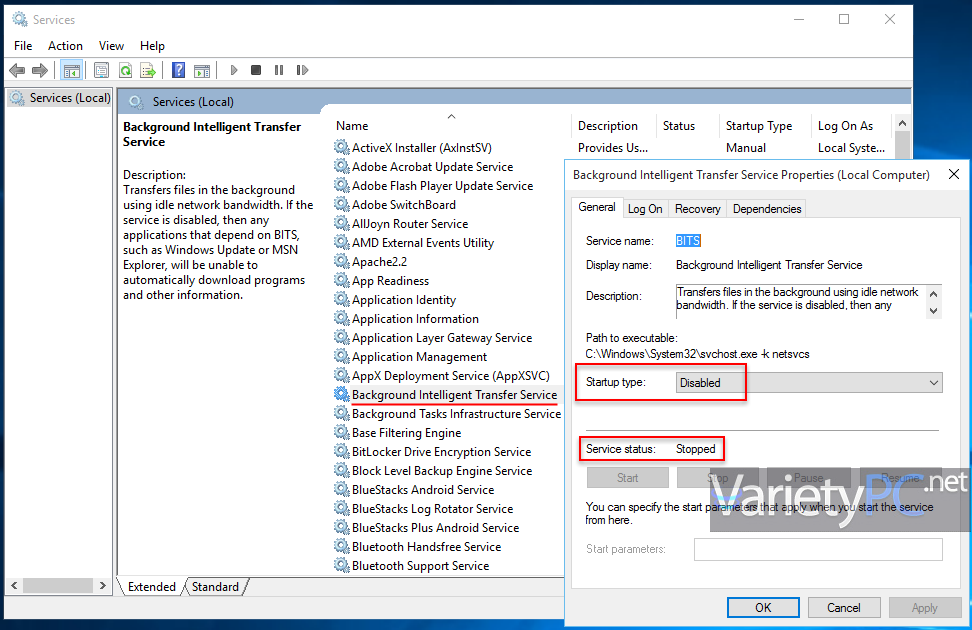Open the View menu

click(x=111, y=46)
